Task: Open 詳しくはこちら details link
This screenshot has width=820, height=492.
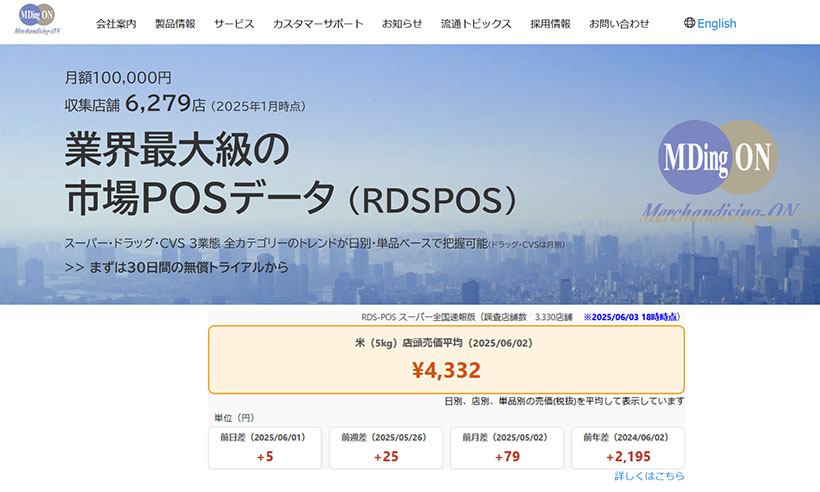Action: pyautogui.click(x=649, y=476)
